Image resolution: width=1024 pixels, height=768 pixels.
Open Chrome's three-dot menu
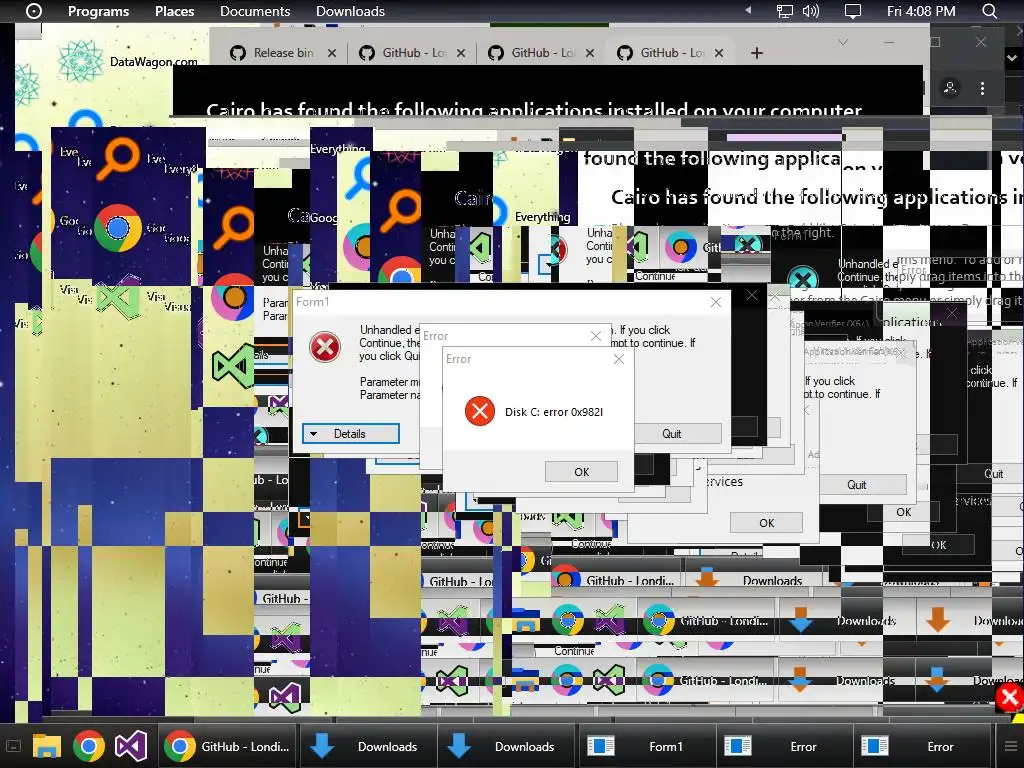tap(982, 88)
